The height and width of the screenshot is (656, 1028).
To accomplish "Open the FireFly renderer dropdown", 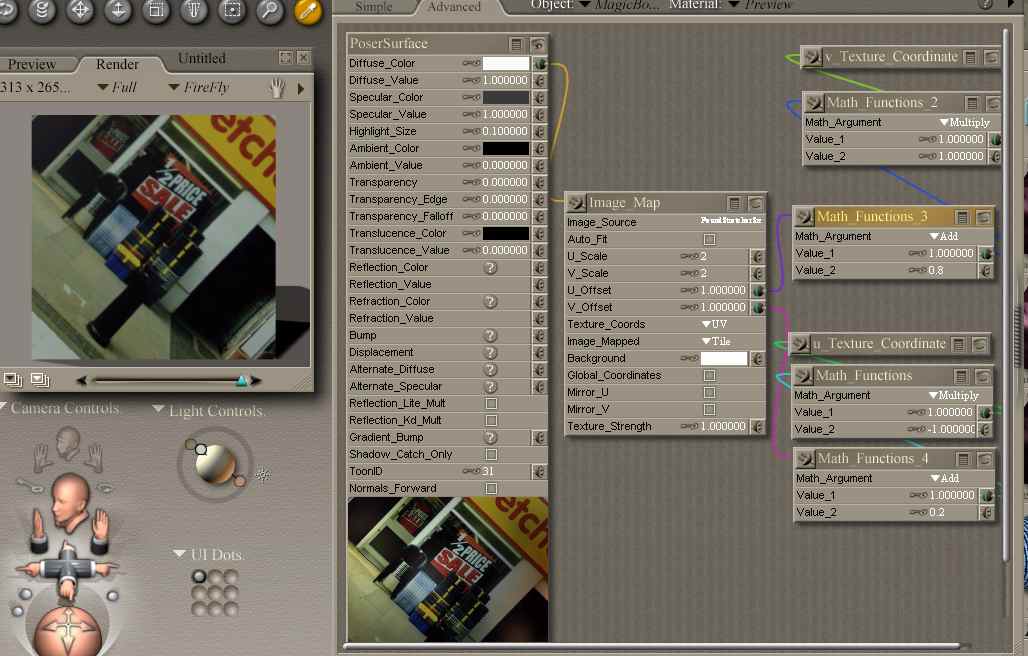I will (199, 87).
